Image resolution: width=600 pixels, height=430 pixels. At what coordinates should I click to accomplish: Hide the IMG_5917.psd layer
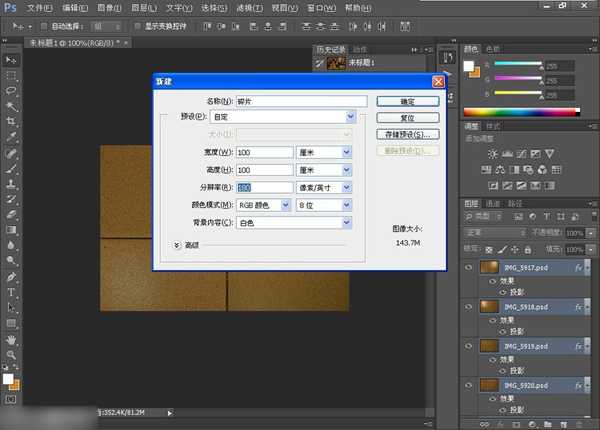[469, 268]
